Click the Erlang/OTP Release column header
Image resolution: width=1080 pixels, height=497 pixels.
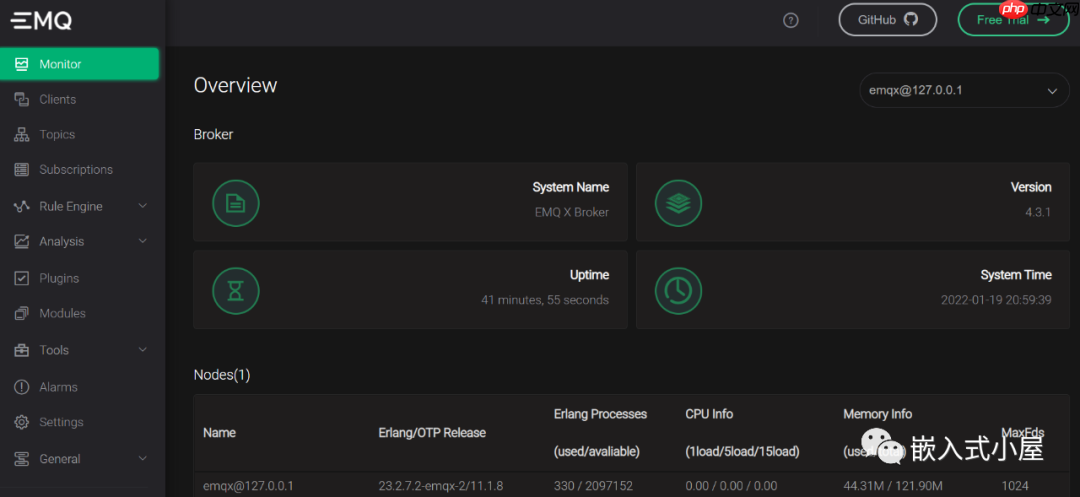432,433
